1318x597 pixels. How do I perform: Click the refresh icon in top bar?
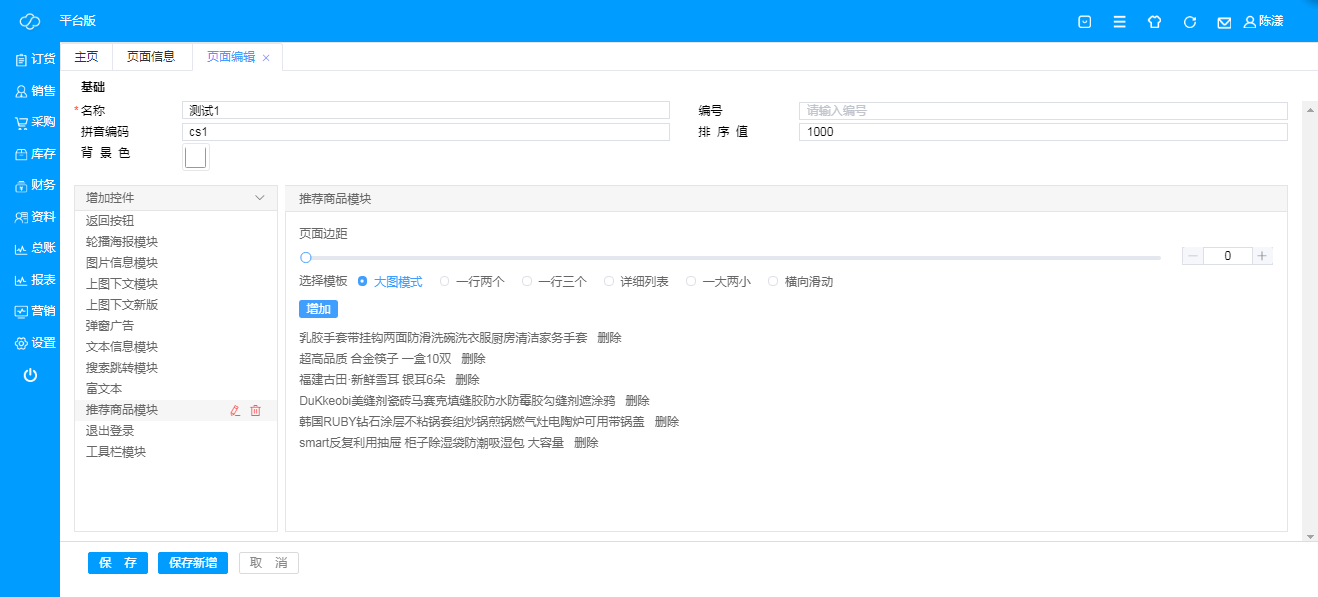1190,22
